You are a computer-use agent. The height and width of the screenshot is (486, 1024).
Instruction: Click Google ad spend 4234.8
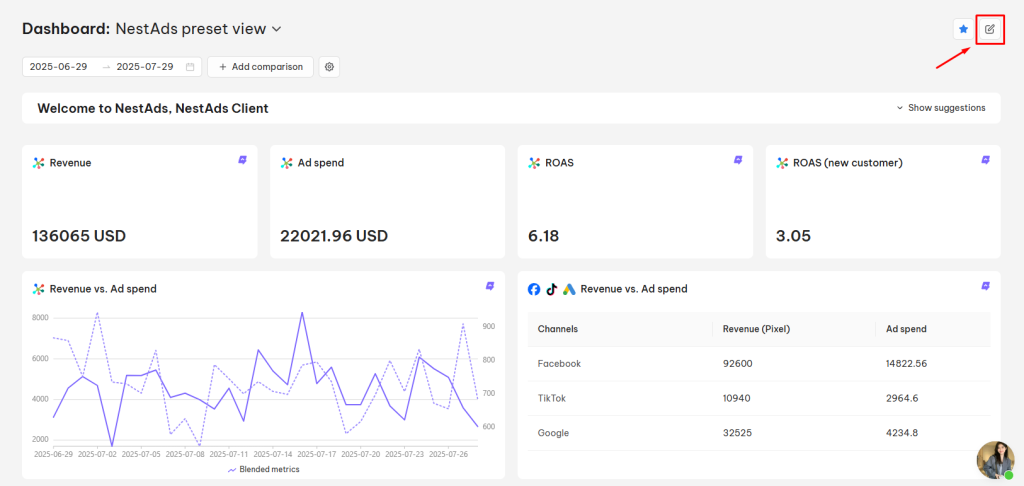point(902,433)
